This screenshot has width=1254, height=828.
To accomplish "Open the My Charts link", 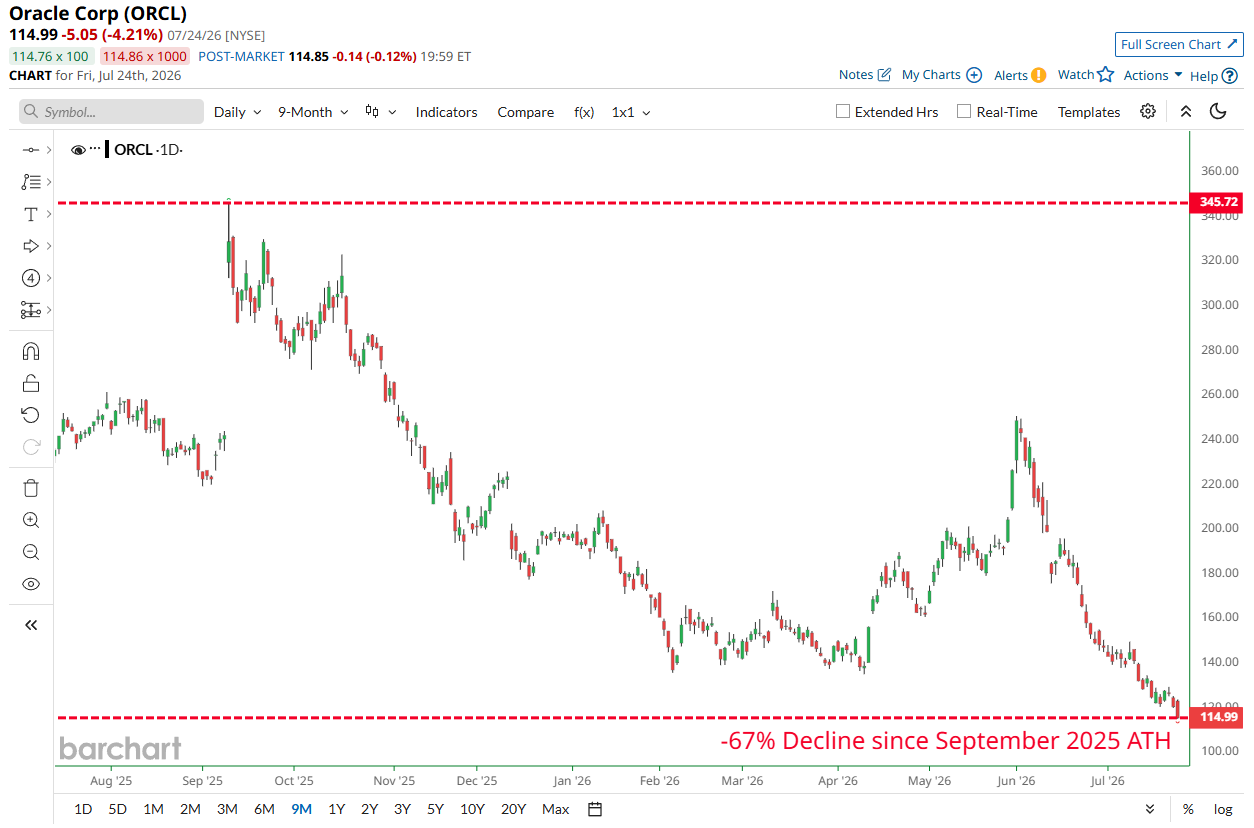I will coord(942,75).
